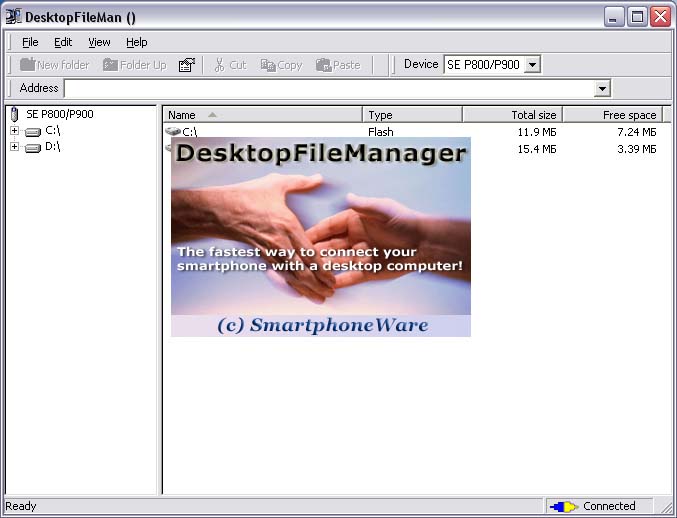Click the Copy toolbar button
677x518 pixels.
pos(281,65)
